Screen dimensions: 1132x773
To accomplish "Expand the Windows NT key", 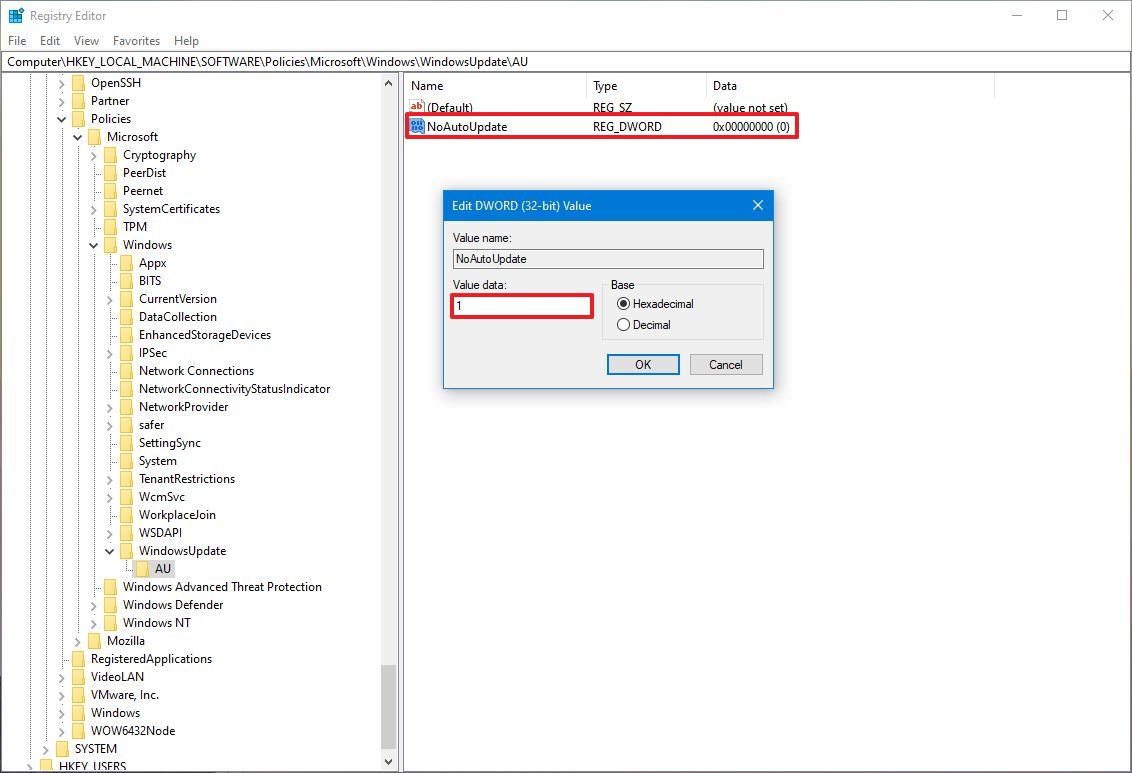I will 93,623.
